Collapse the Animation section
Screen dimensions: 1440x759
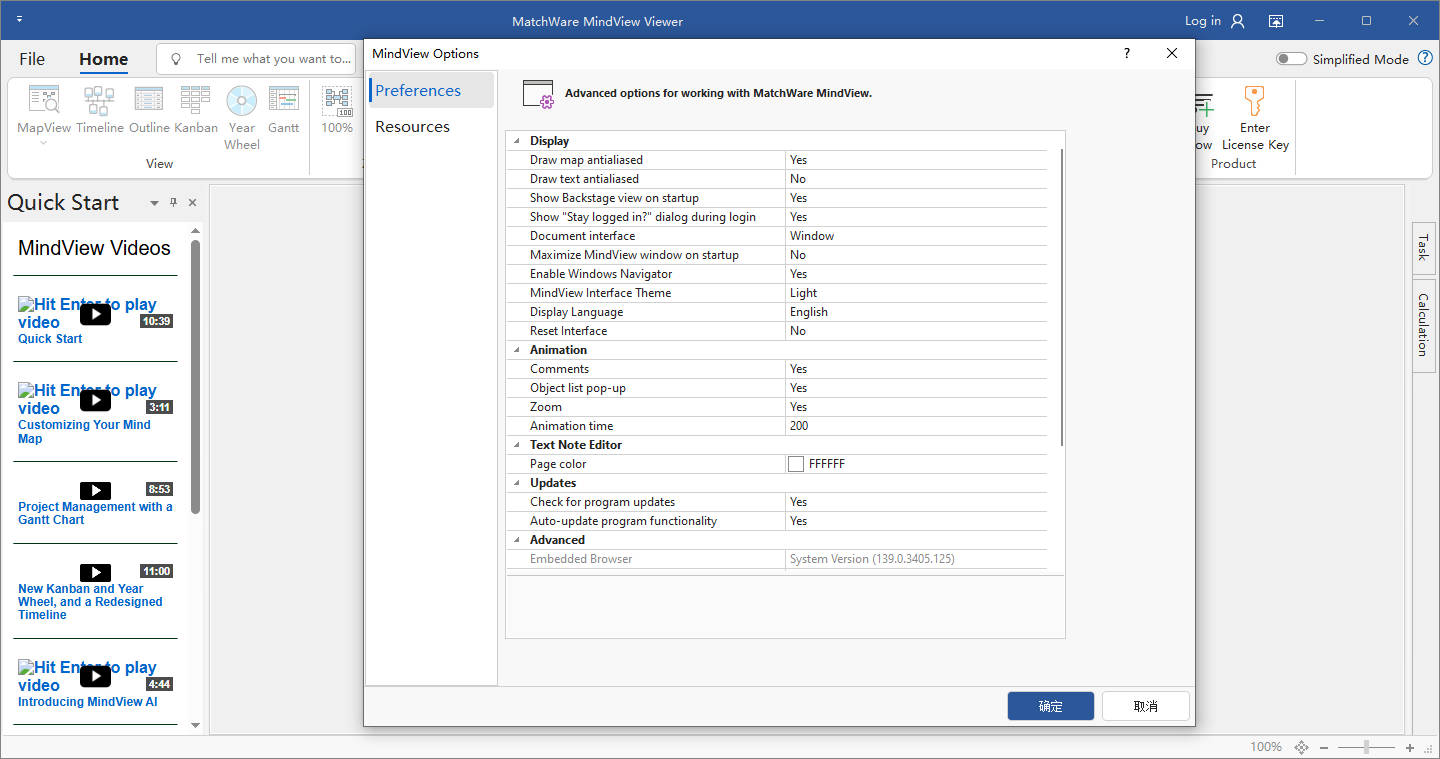point(517,350)
